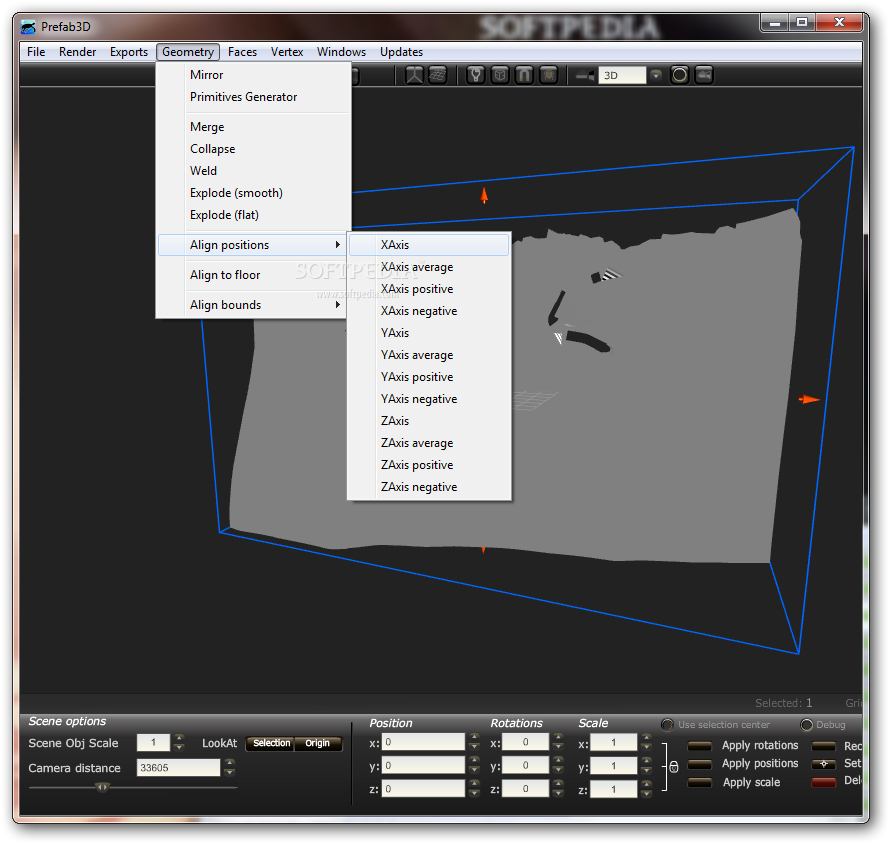Image resolution: width=890 pixels, height=844 pixels.
Task: Choose Mirror from Geometry menu
Action: (x=252, y=75)
